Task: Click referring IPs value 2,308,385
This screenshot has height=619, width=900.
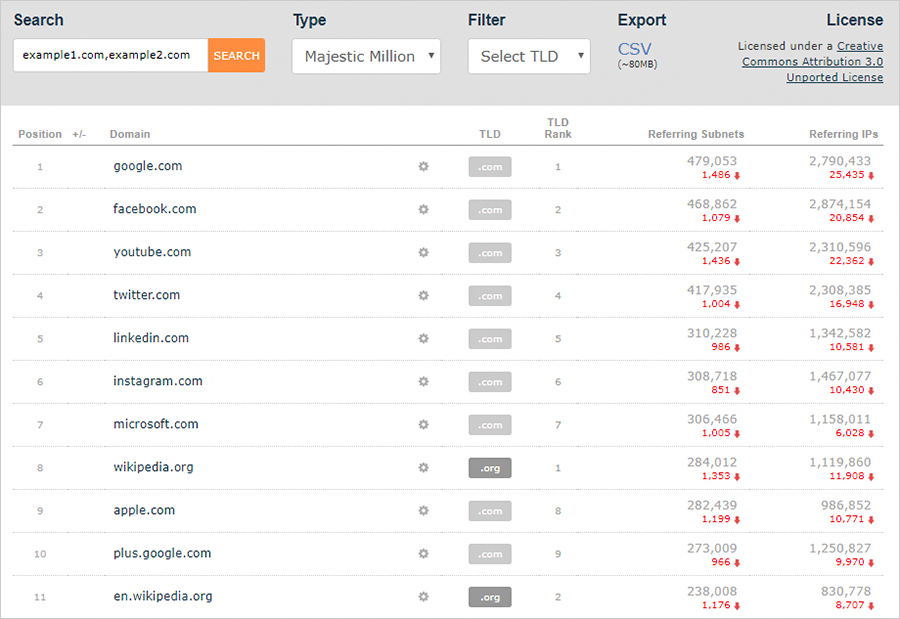Action: pyautogui.click(x=840, y=291)
